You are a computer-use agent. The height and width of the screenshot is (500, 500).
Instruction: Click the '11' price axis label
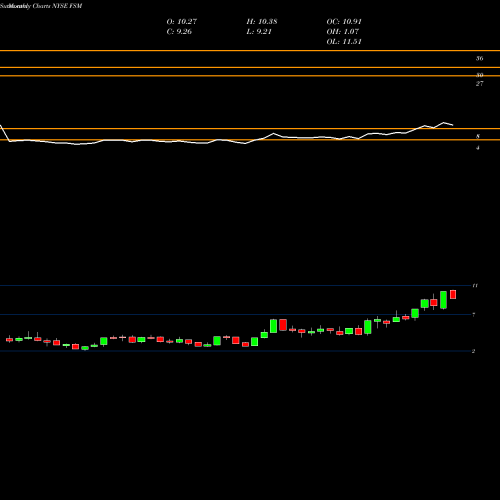pyautogui.click(x=475, y=286)
